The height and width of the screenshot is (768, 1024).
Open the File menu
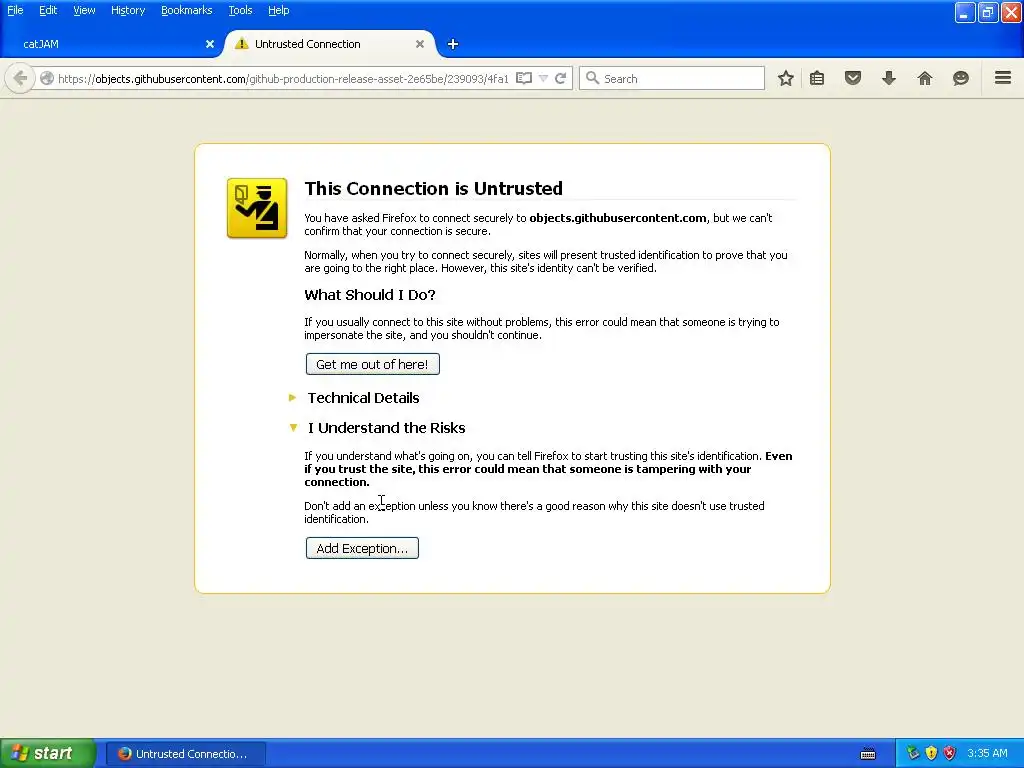pos(15,10)
